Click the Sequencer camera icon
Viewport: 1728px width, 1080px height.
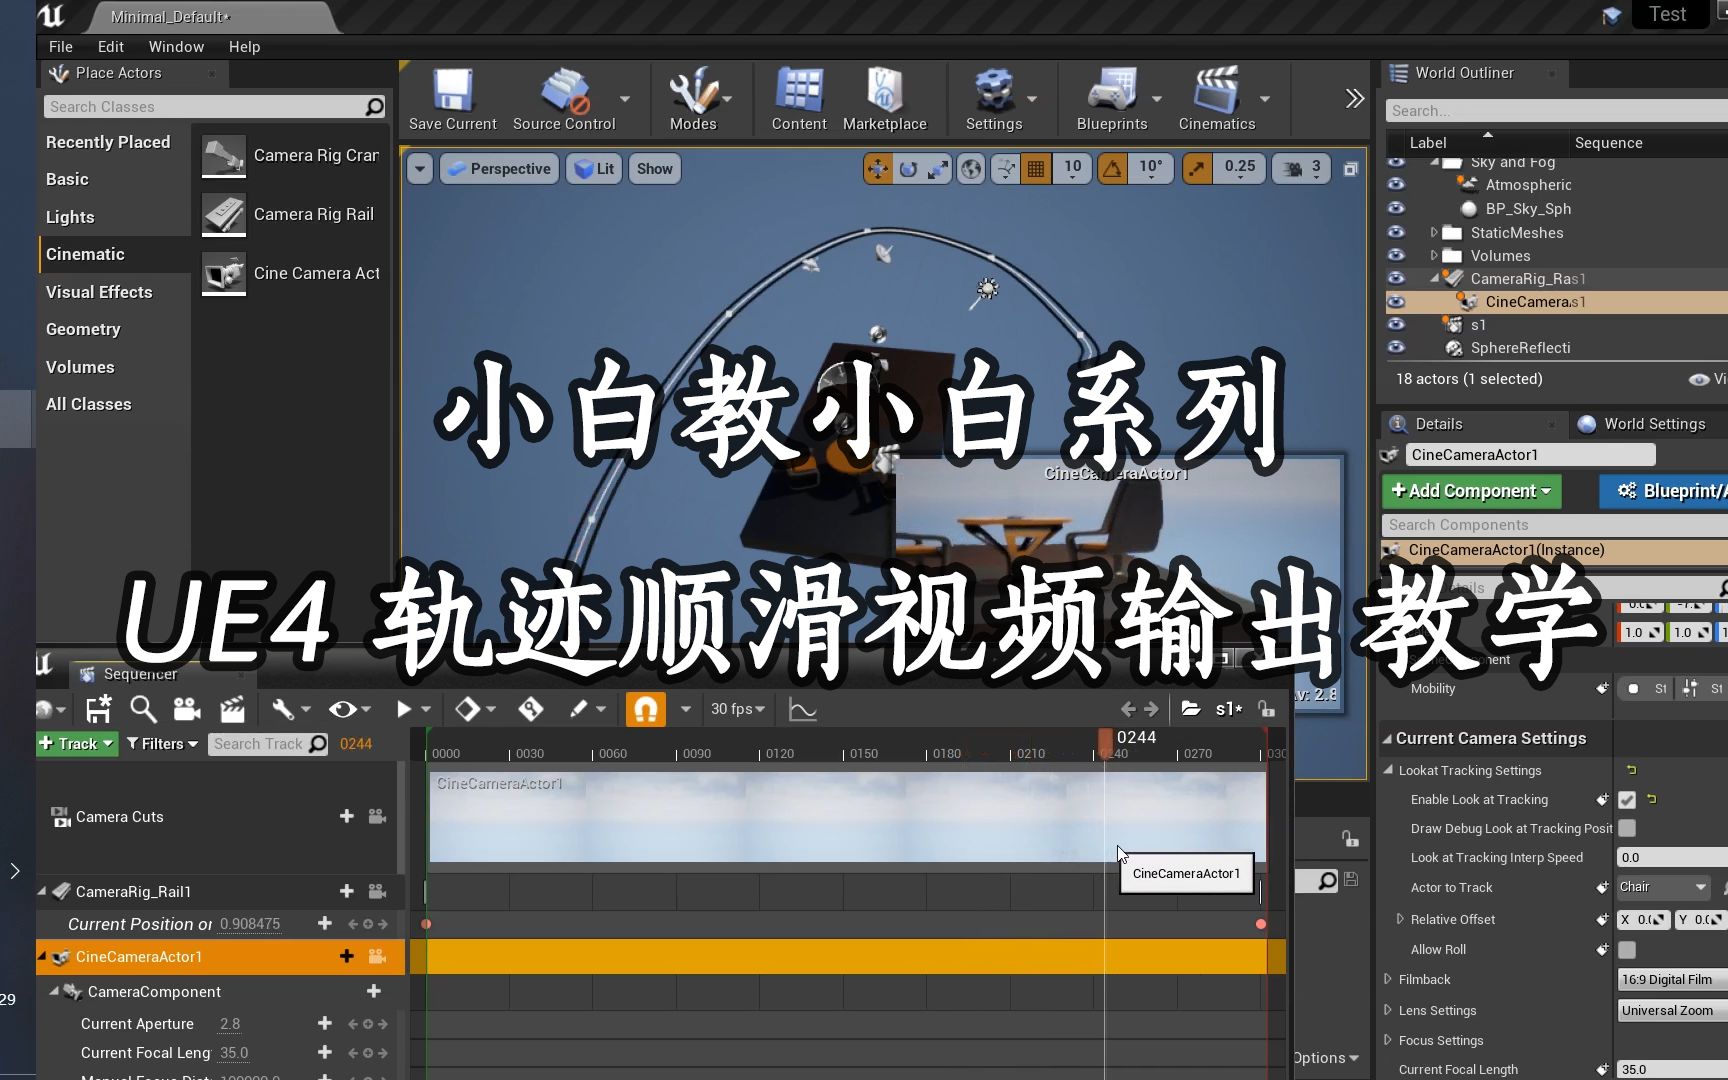click(187, 709)
